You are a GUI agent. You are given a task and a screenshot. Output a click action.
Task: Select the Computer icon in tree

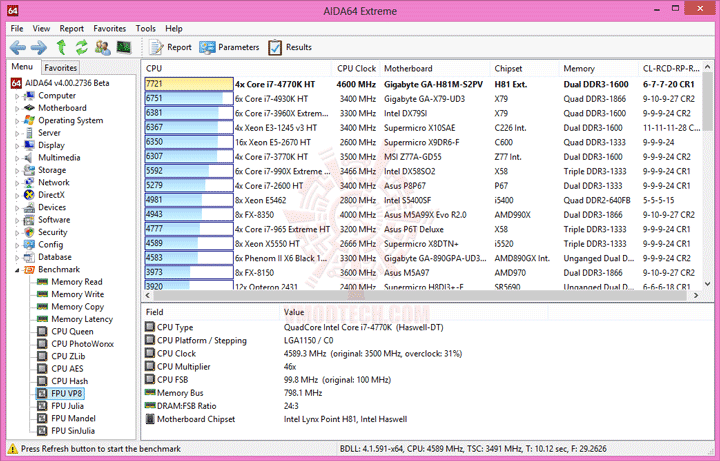pyautogui.click(x=29, y=96)
